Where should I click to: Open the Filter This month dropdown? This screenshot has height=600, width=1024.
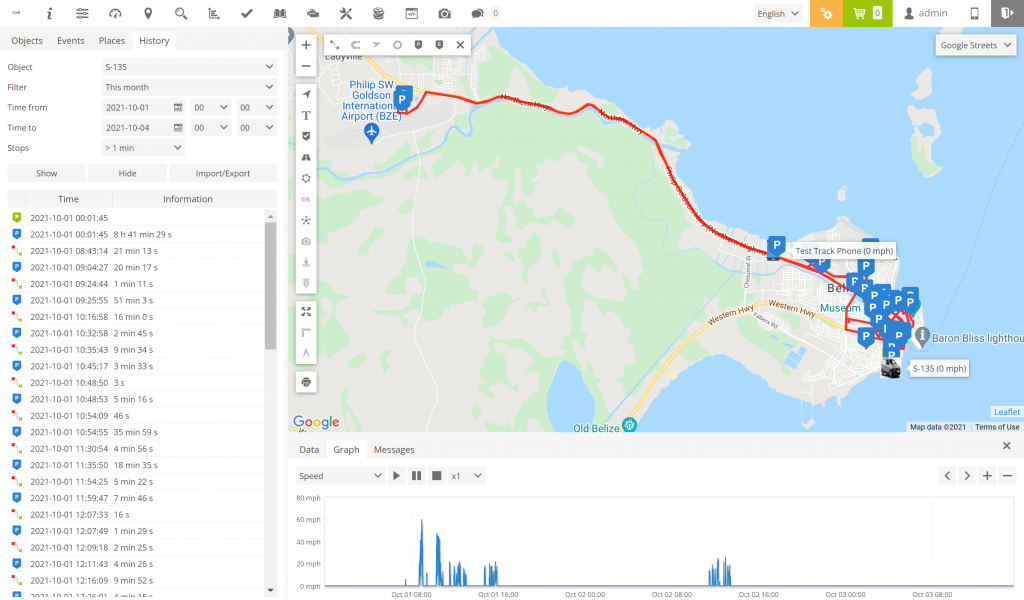click(x=189, y=87)
